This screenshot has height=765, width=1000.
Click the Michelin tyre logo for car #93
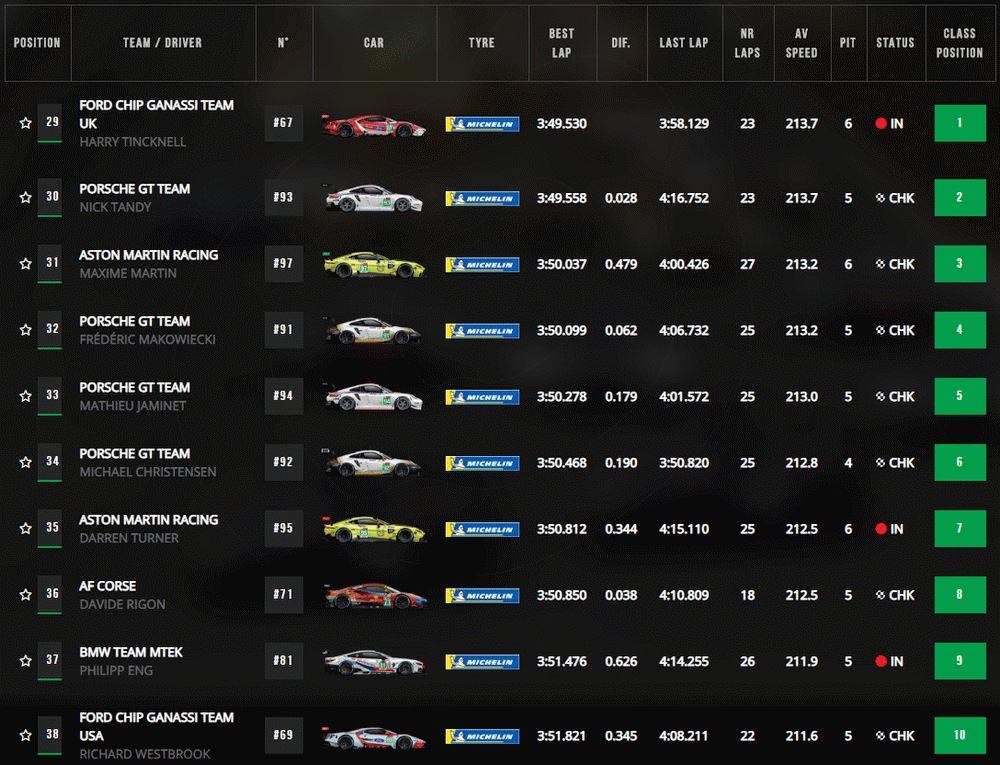click(482, 198)
